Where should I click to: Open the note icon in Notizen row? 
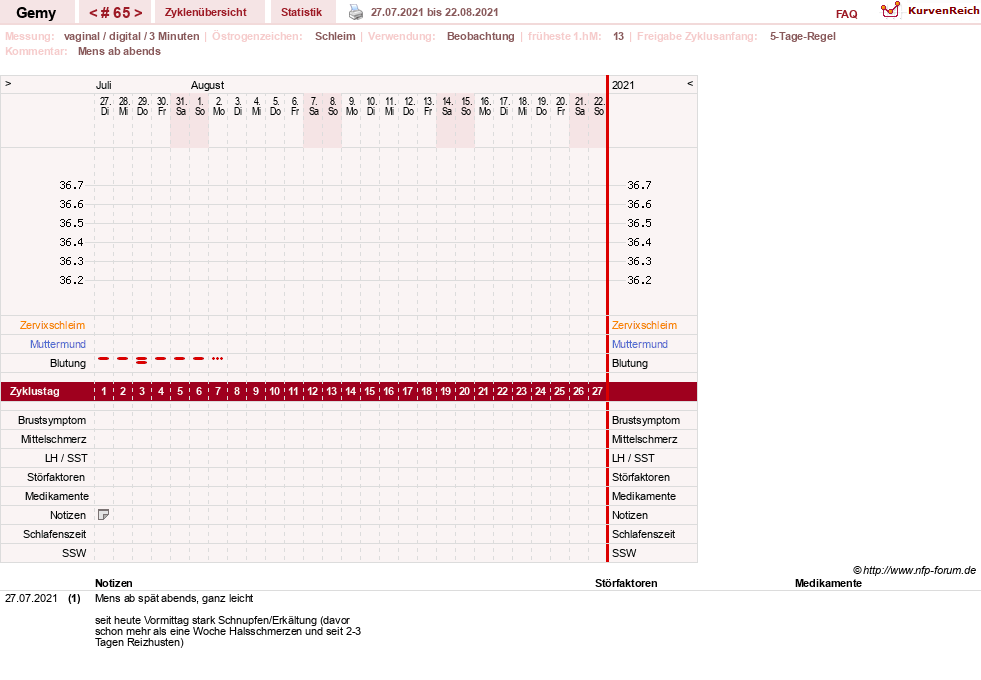(x=104, y=515)
